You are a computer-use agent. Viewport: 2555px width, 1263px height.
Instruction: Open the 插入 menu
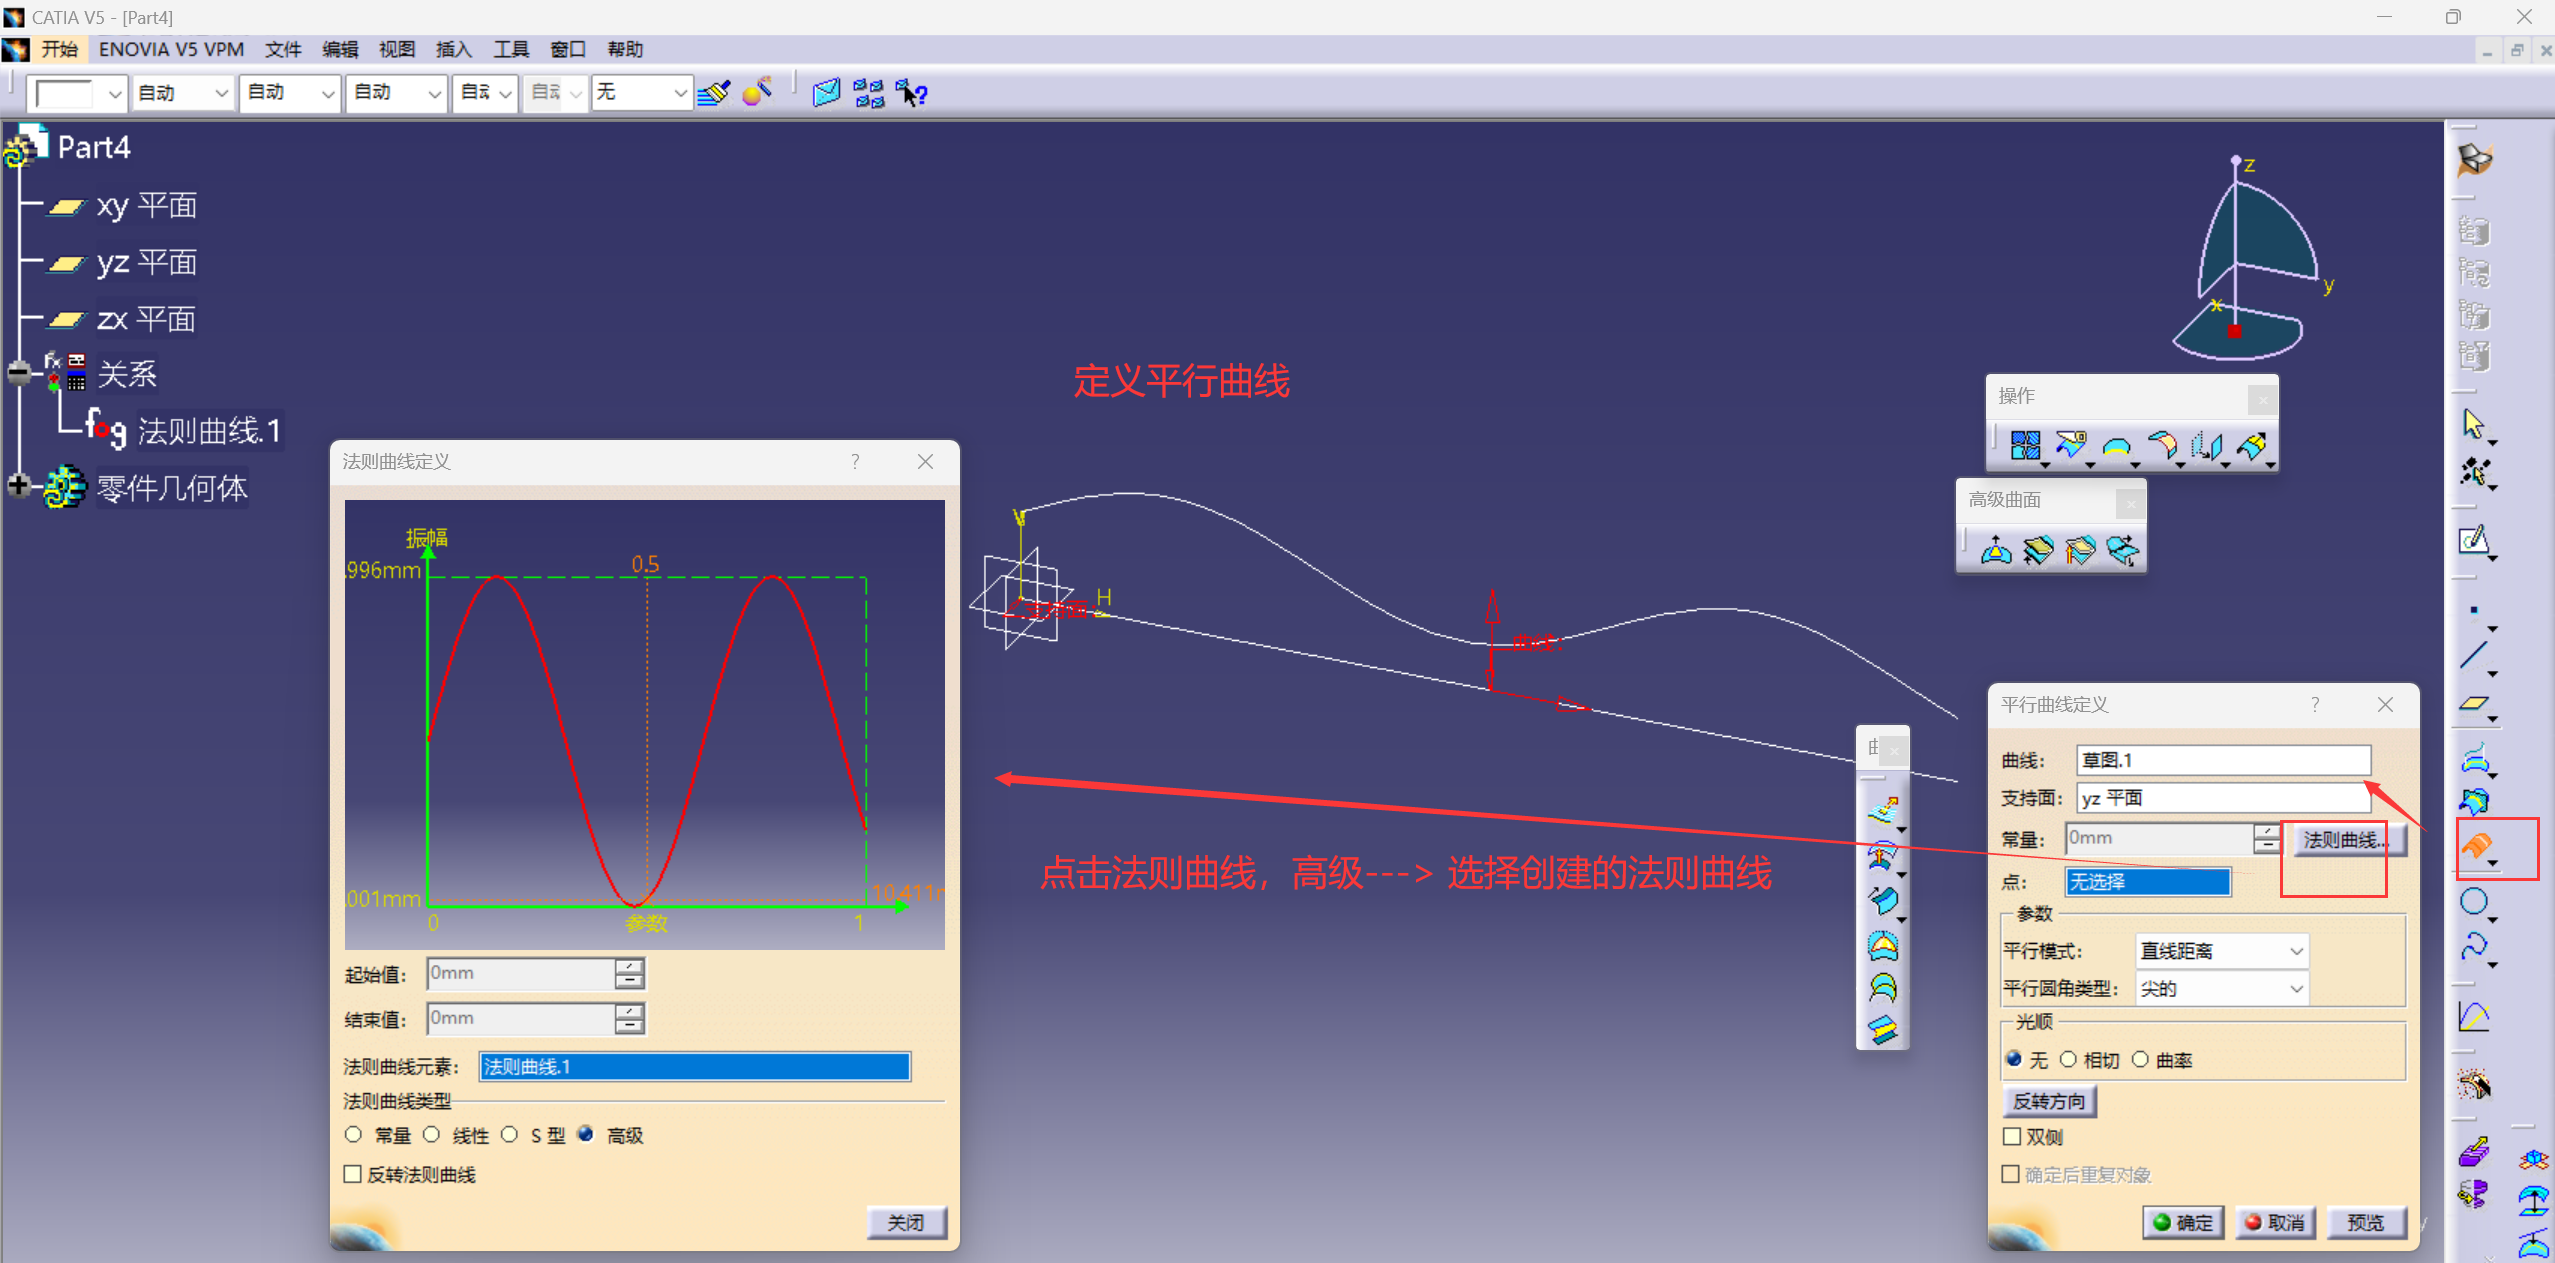click(x=453, y=49)
